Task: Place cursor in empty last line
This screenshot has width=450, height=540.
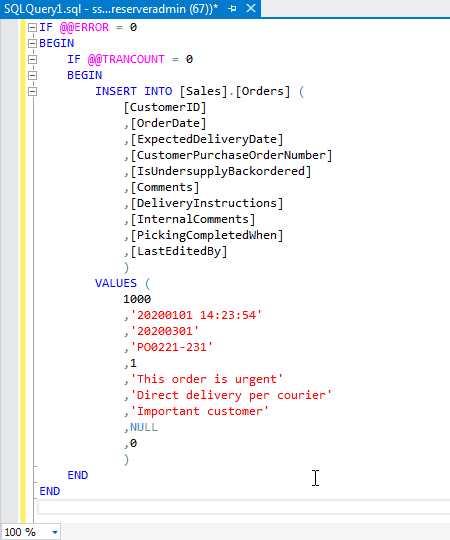Action: coord(241,507)
